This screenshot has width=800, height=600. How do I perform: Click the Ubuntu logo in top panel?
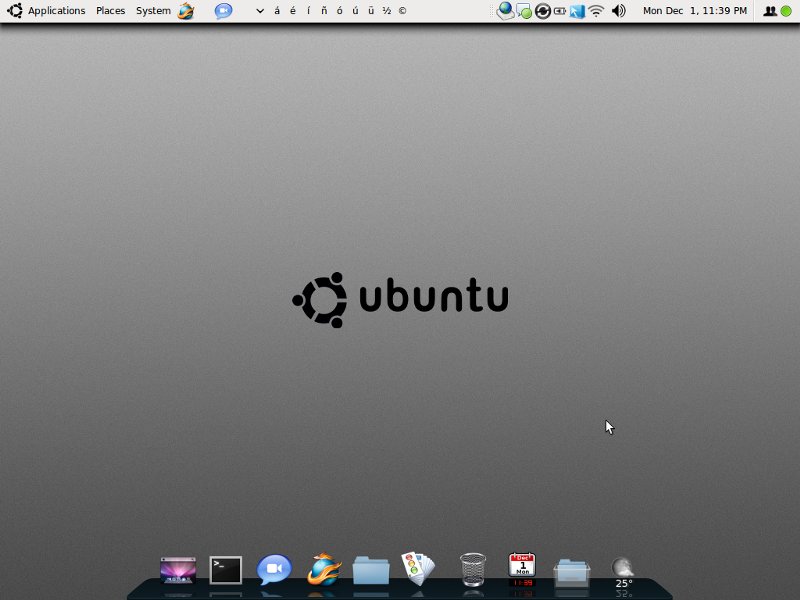[x=15, y=11]
